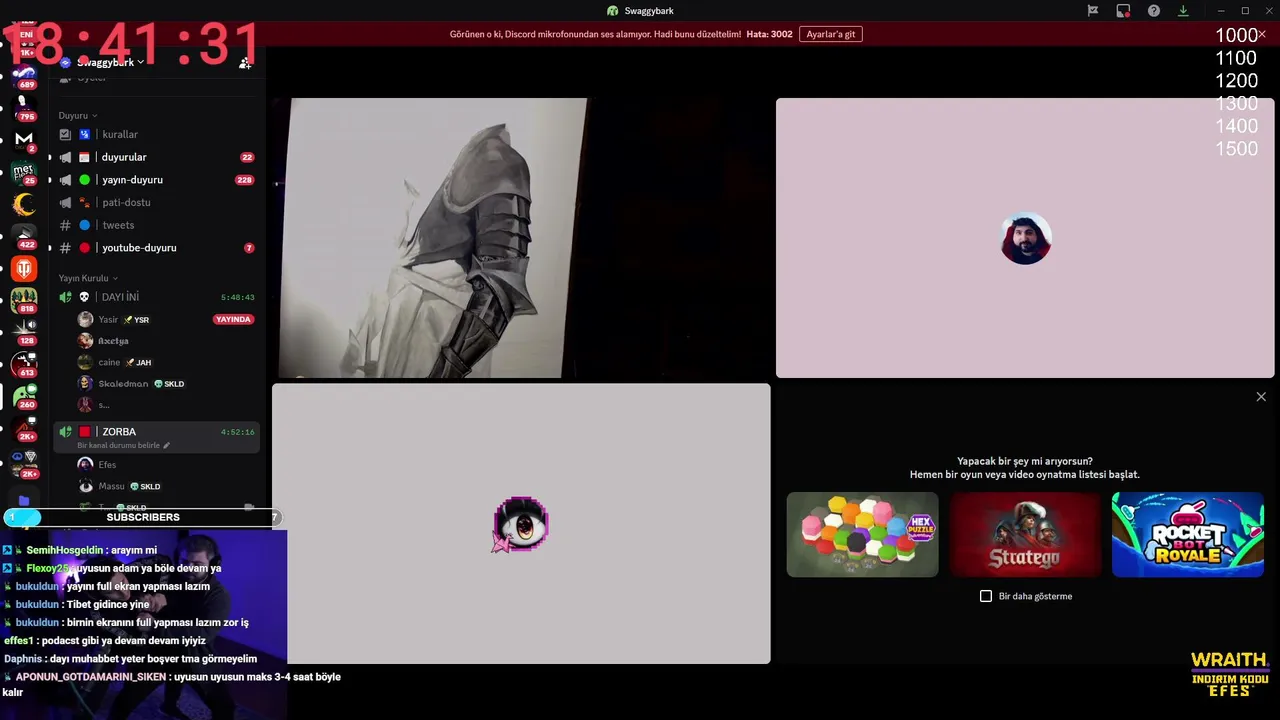
Task: Focus the armor drawing stream tile
Action: tap(521, 238)
